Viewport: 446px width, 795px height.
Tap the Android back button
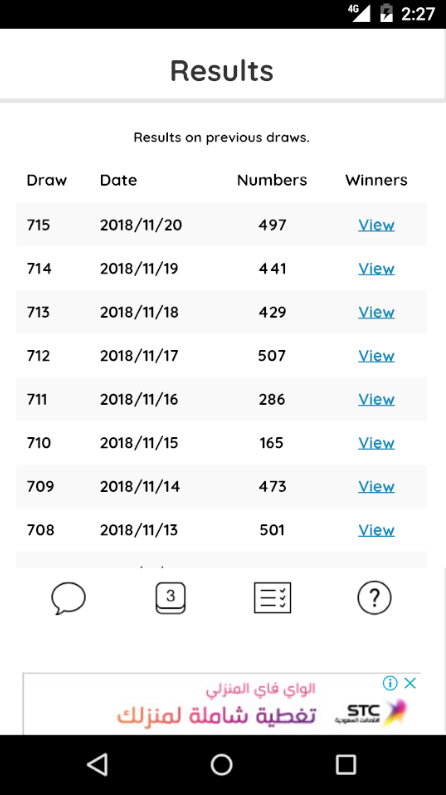click(97, 764)
